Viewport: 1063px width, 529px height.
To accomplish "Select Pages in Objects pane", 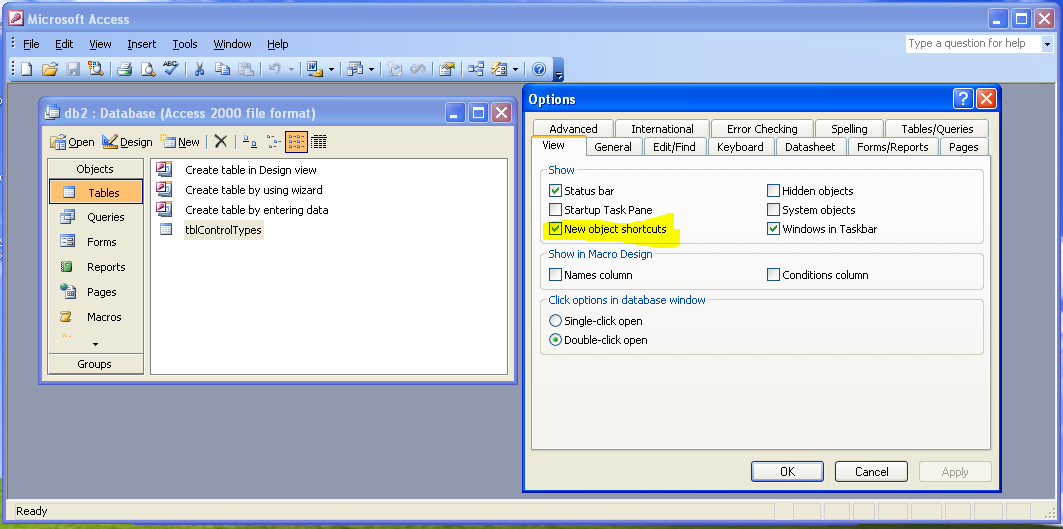I will tap(96, 292).
